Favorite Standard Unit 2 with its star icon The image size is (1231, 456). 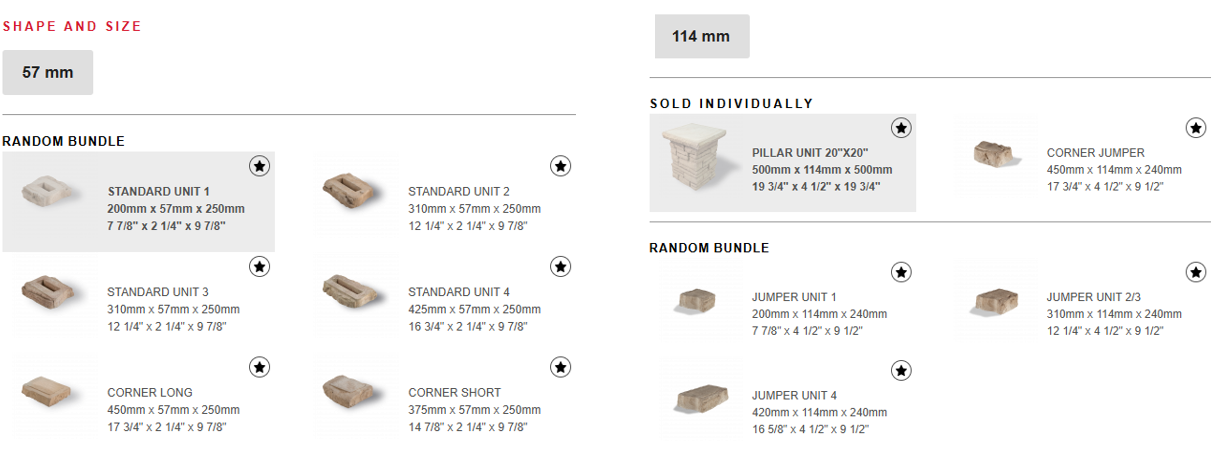(x=561, y=166)
